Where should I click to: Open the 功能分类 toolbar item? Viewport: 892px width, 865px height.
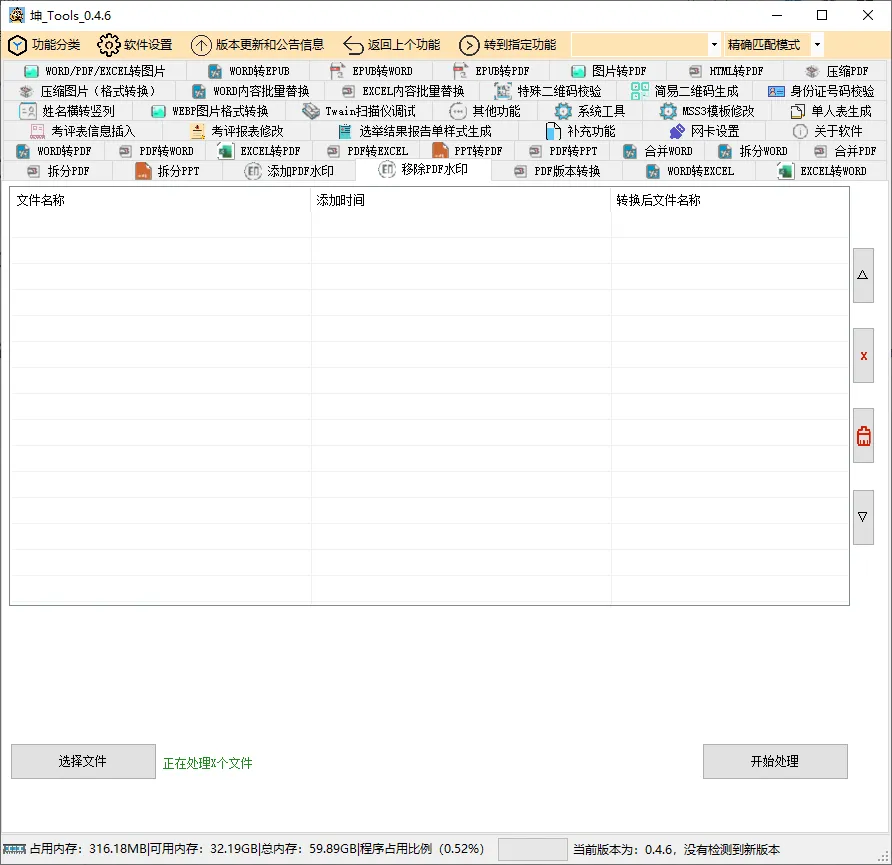pos(44,45)
